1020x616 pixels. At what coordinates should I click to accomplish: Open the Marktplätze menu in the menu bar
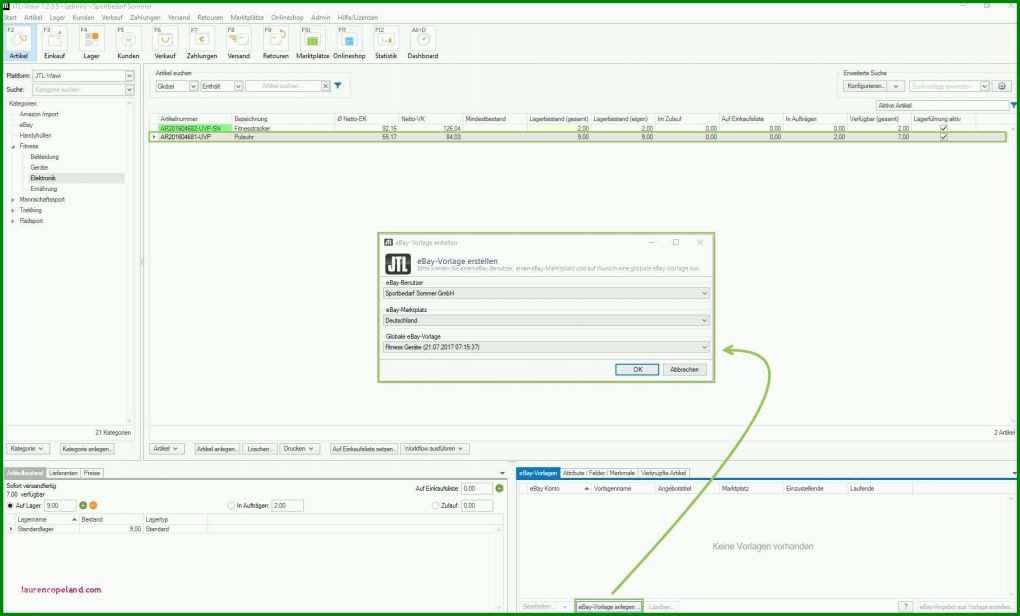click(247, 18)
